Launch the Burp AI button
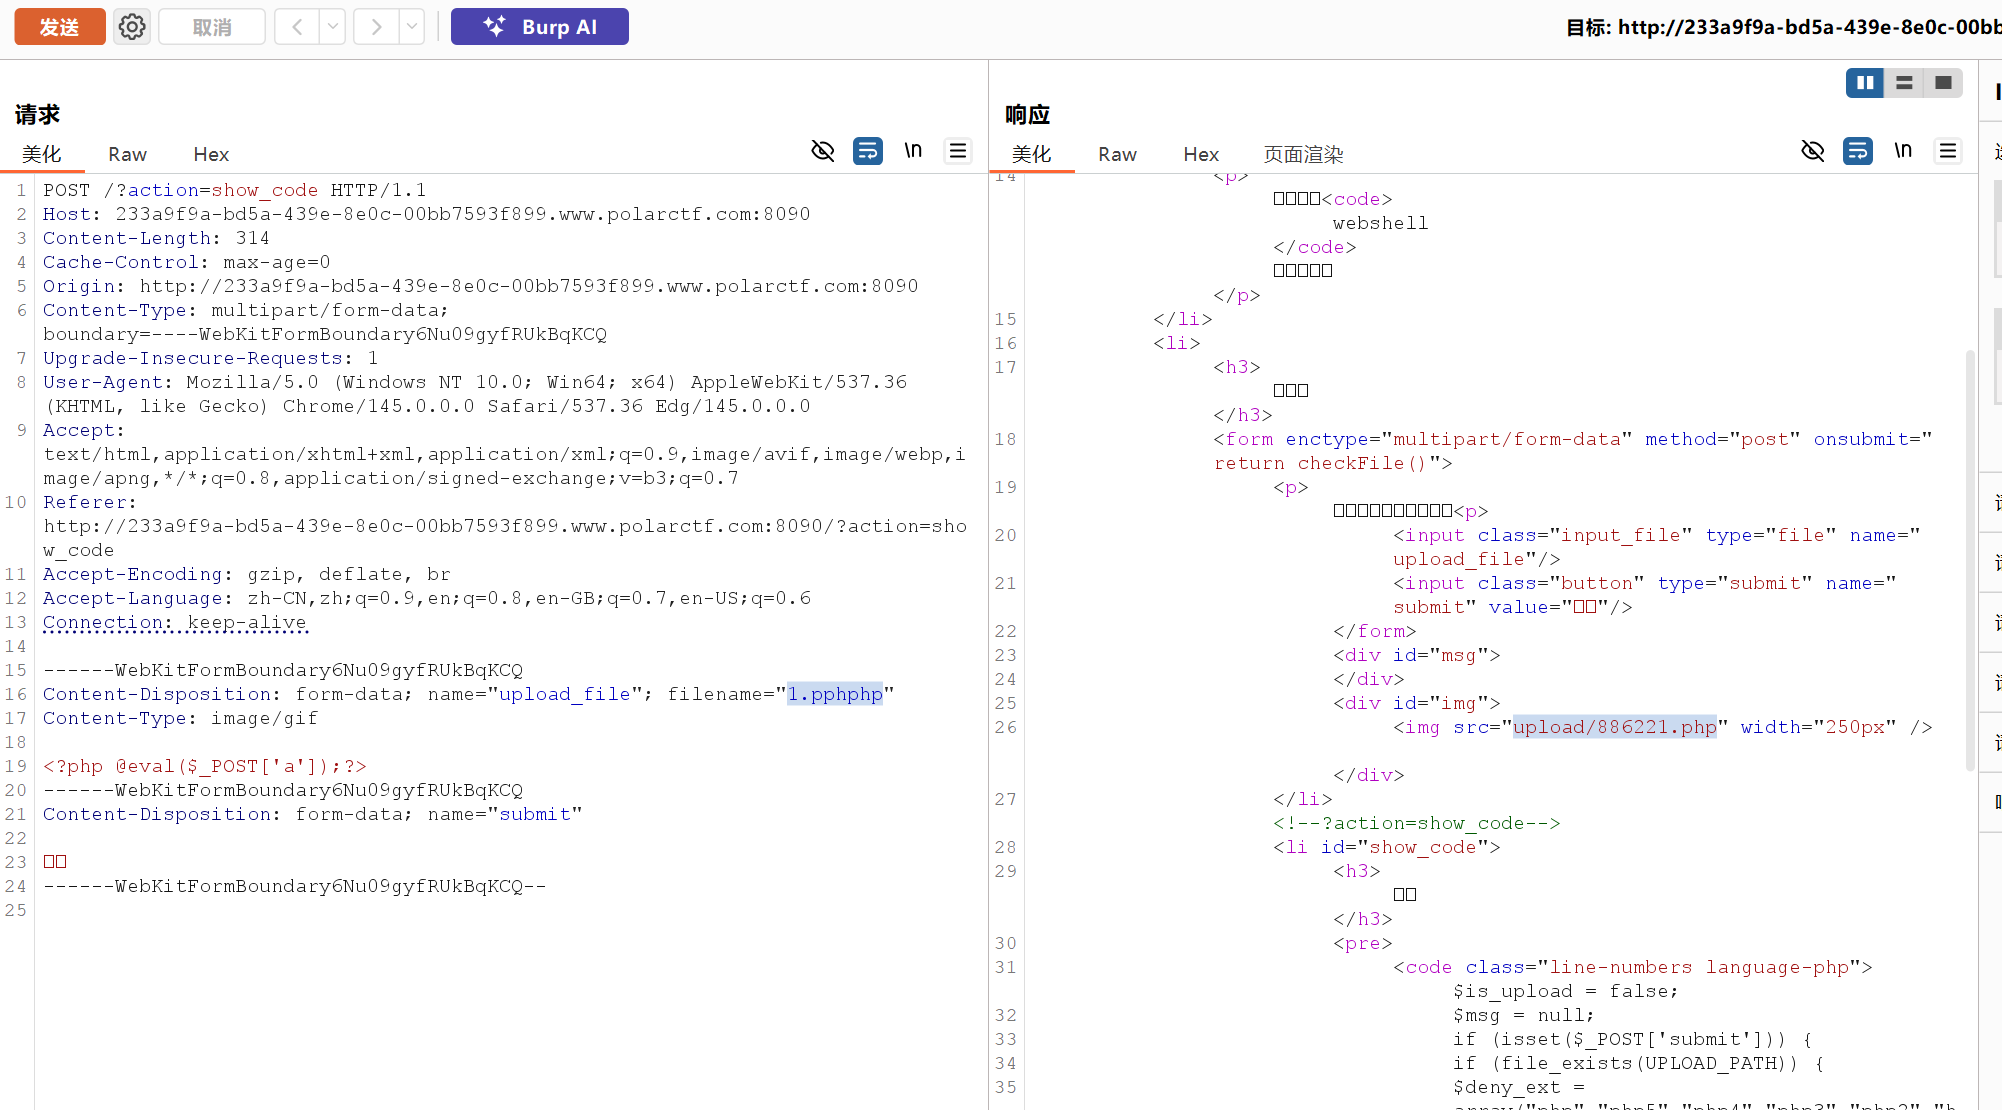This screenshot has width=2002, height=1110. click(x=540, y=27)
